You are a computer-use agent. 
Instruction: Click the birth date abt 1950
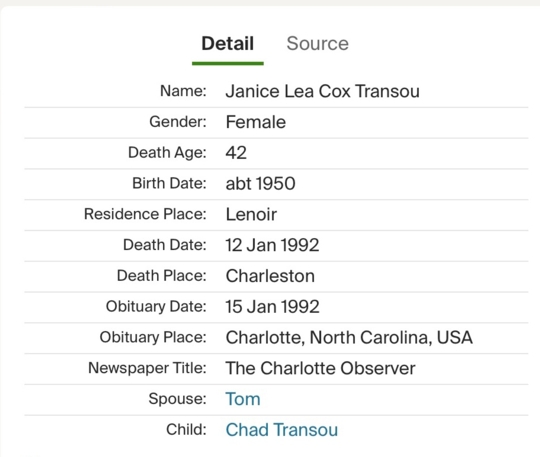pos(260,183)
